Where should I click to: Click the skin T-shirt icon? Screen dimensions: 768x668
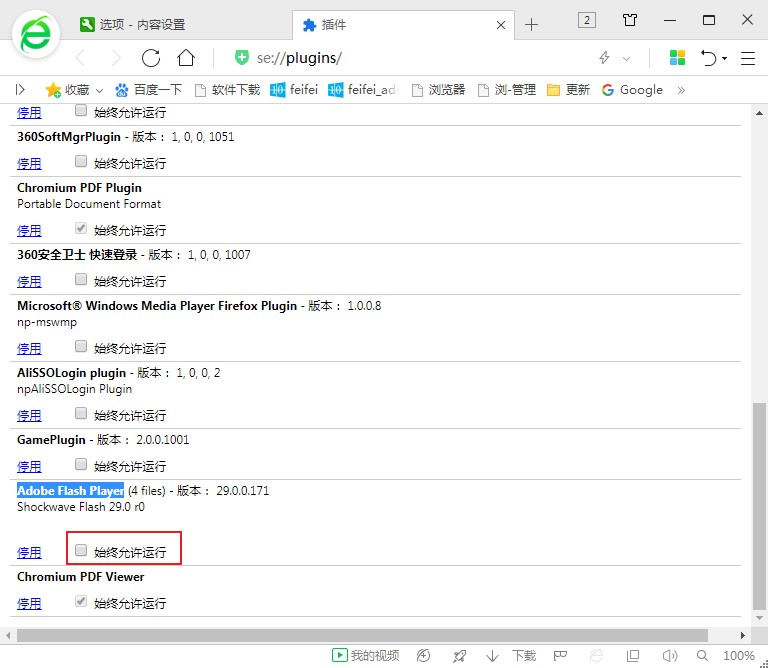click(x=630, y=20)
